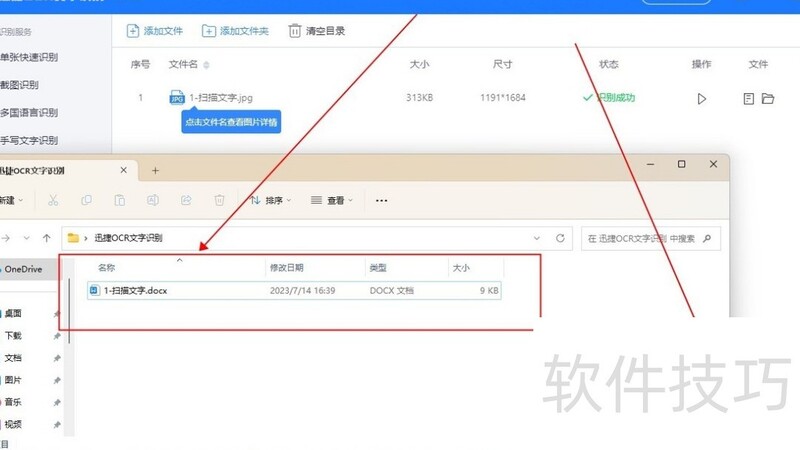This screenshot has height=450, width=800.
Task: Click the 2023/7/14 16:39 date cell
Action: point(303,290)
